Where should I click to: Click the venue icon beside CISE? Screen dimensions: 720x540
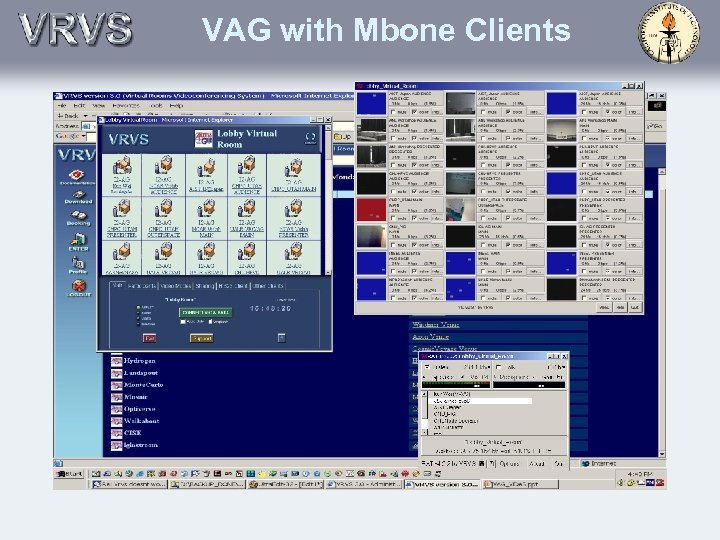tap(117, 433)
